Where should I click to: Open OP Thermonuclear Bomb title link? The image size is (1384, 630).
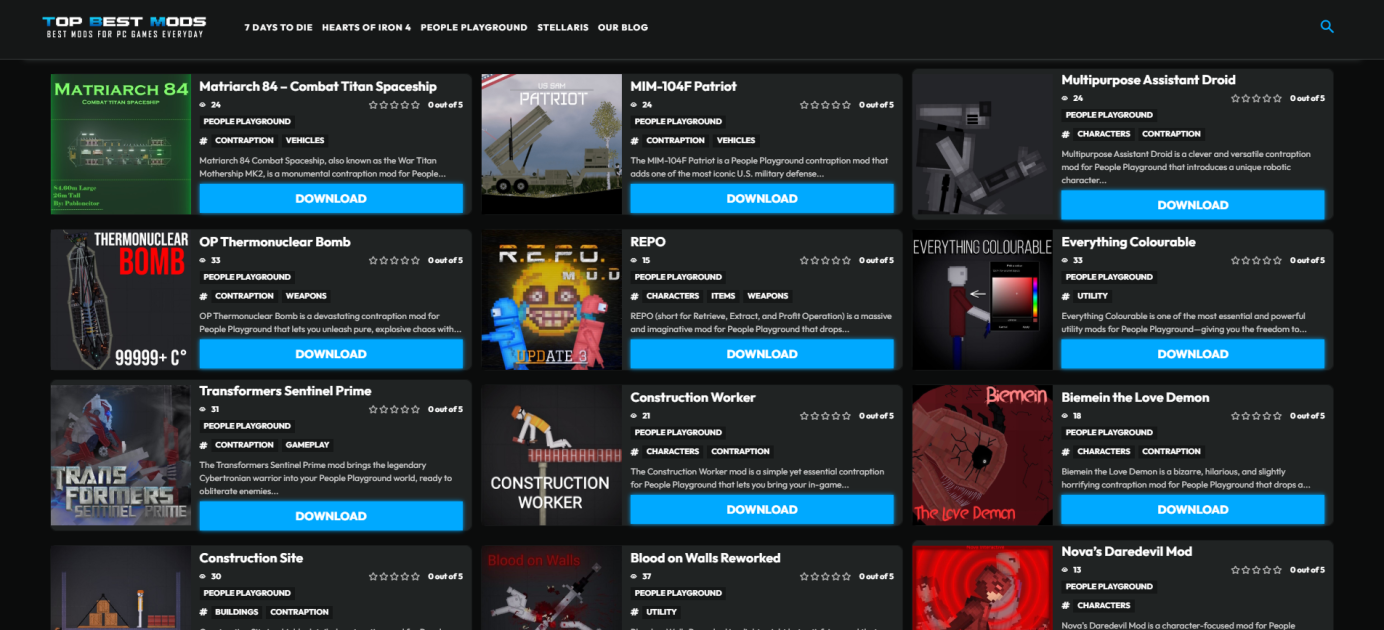coord(275,242)
